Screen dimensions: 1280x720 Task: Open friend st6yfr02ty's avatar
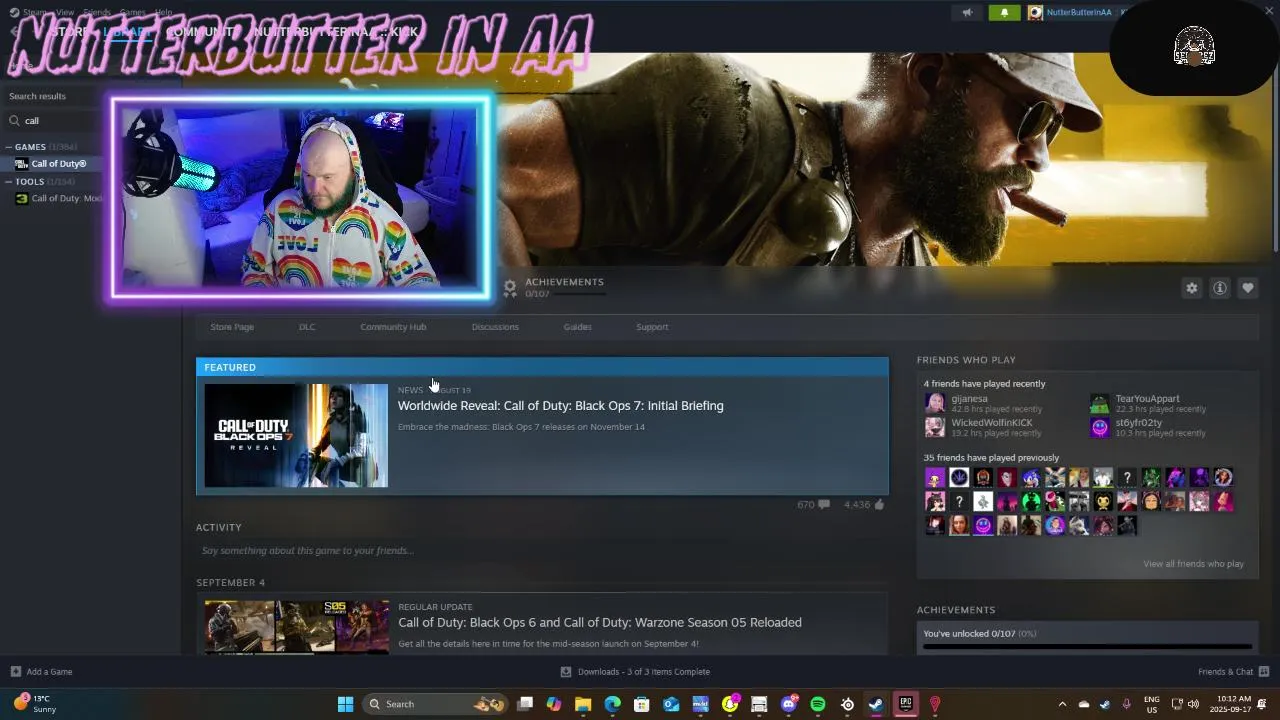click(1100, 428)
